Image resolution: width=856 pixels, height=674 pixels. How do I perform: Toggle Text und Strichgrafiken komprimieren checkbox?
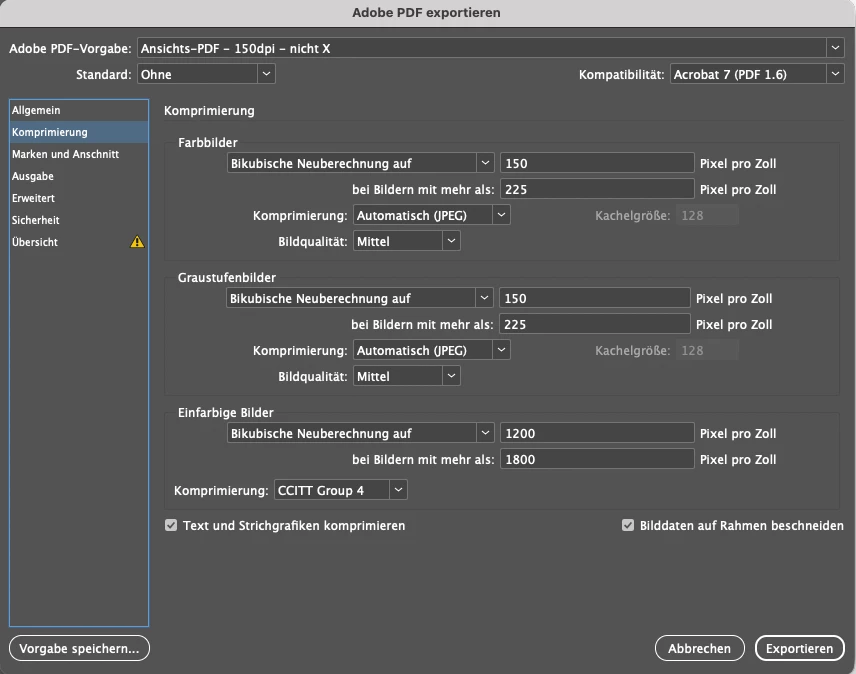point(171,525)
